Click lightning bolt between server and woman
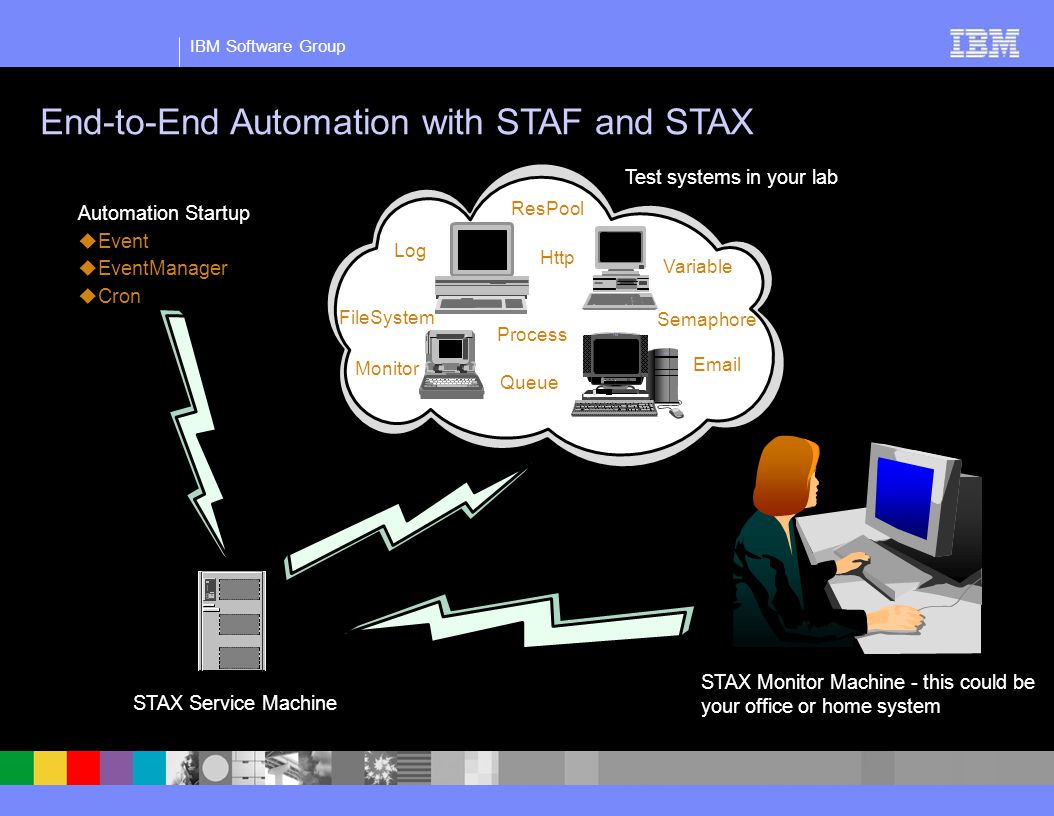Screen dimensions: 1054x816 click(522, 620)
